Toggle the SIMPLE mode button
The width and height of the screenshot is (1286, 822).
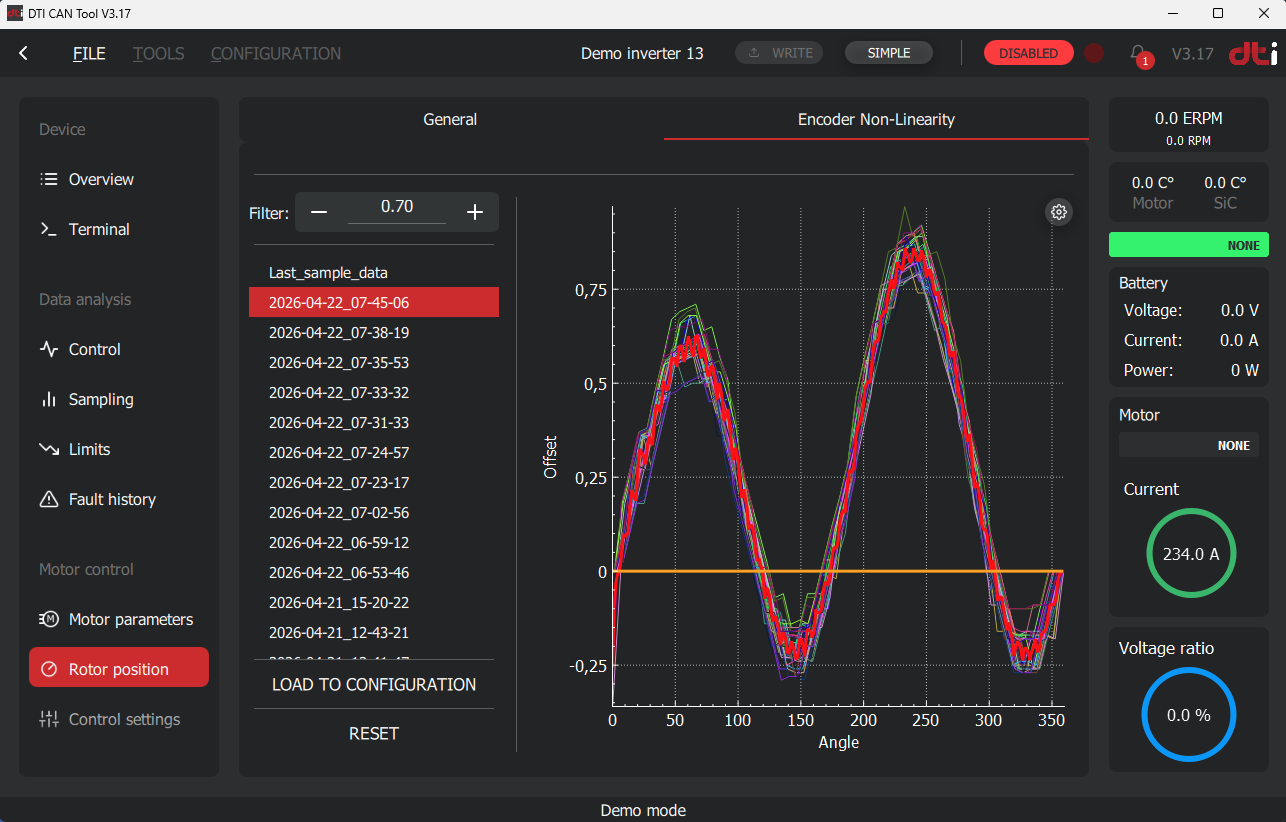(x=889, y=53)
